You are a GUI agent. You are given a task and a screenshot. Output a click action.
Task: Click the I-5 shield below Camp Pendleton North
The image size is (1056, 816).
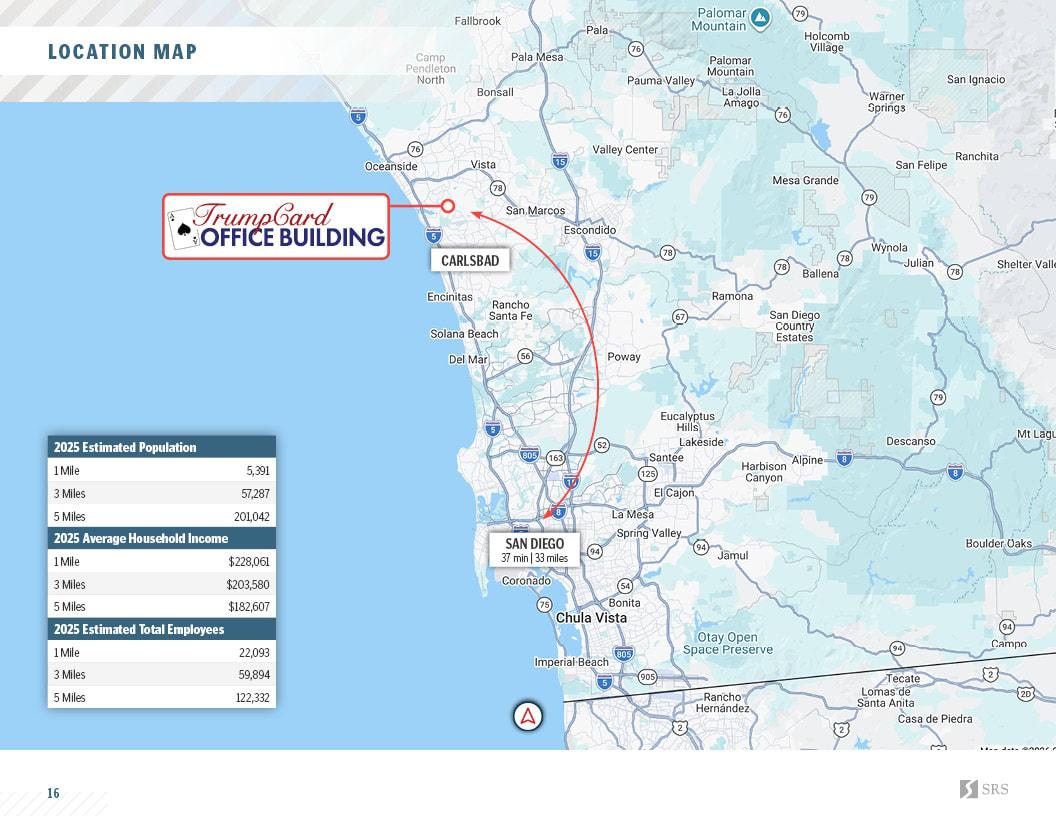pyautogui.click(x=358, y=116)
